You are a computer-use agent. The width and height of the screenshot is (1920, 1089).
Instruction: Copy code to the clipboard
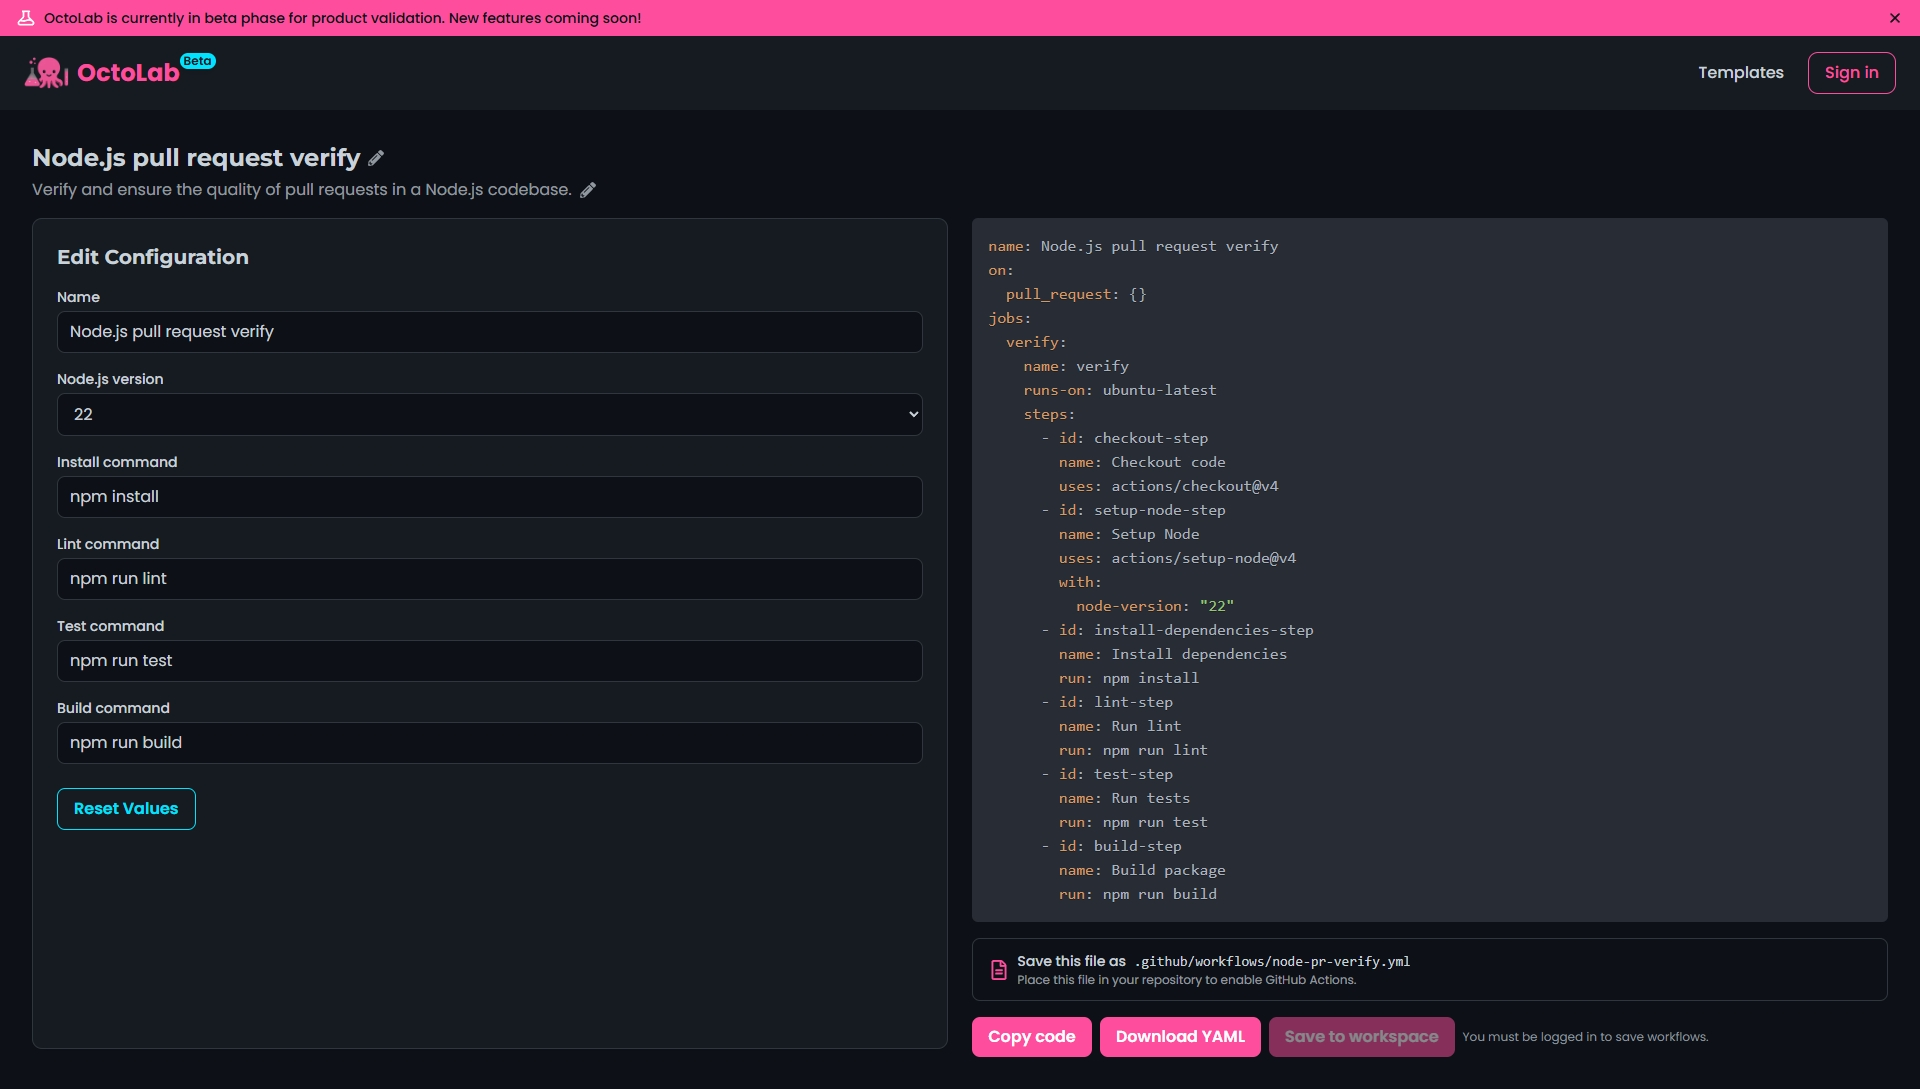point(1031,1037)
